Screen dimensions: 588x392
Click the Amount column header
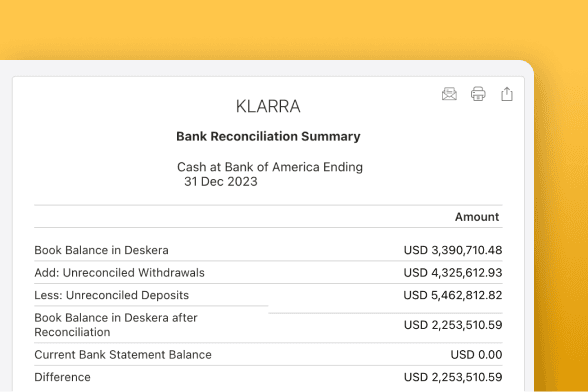point(477,217)
